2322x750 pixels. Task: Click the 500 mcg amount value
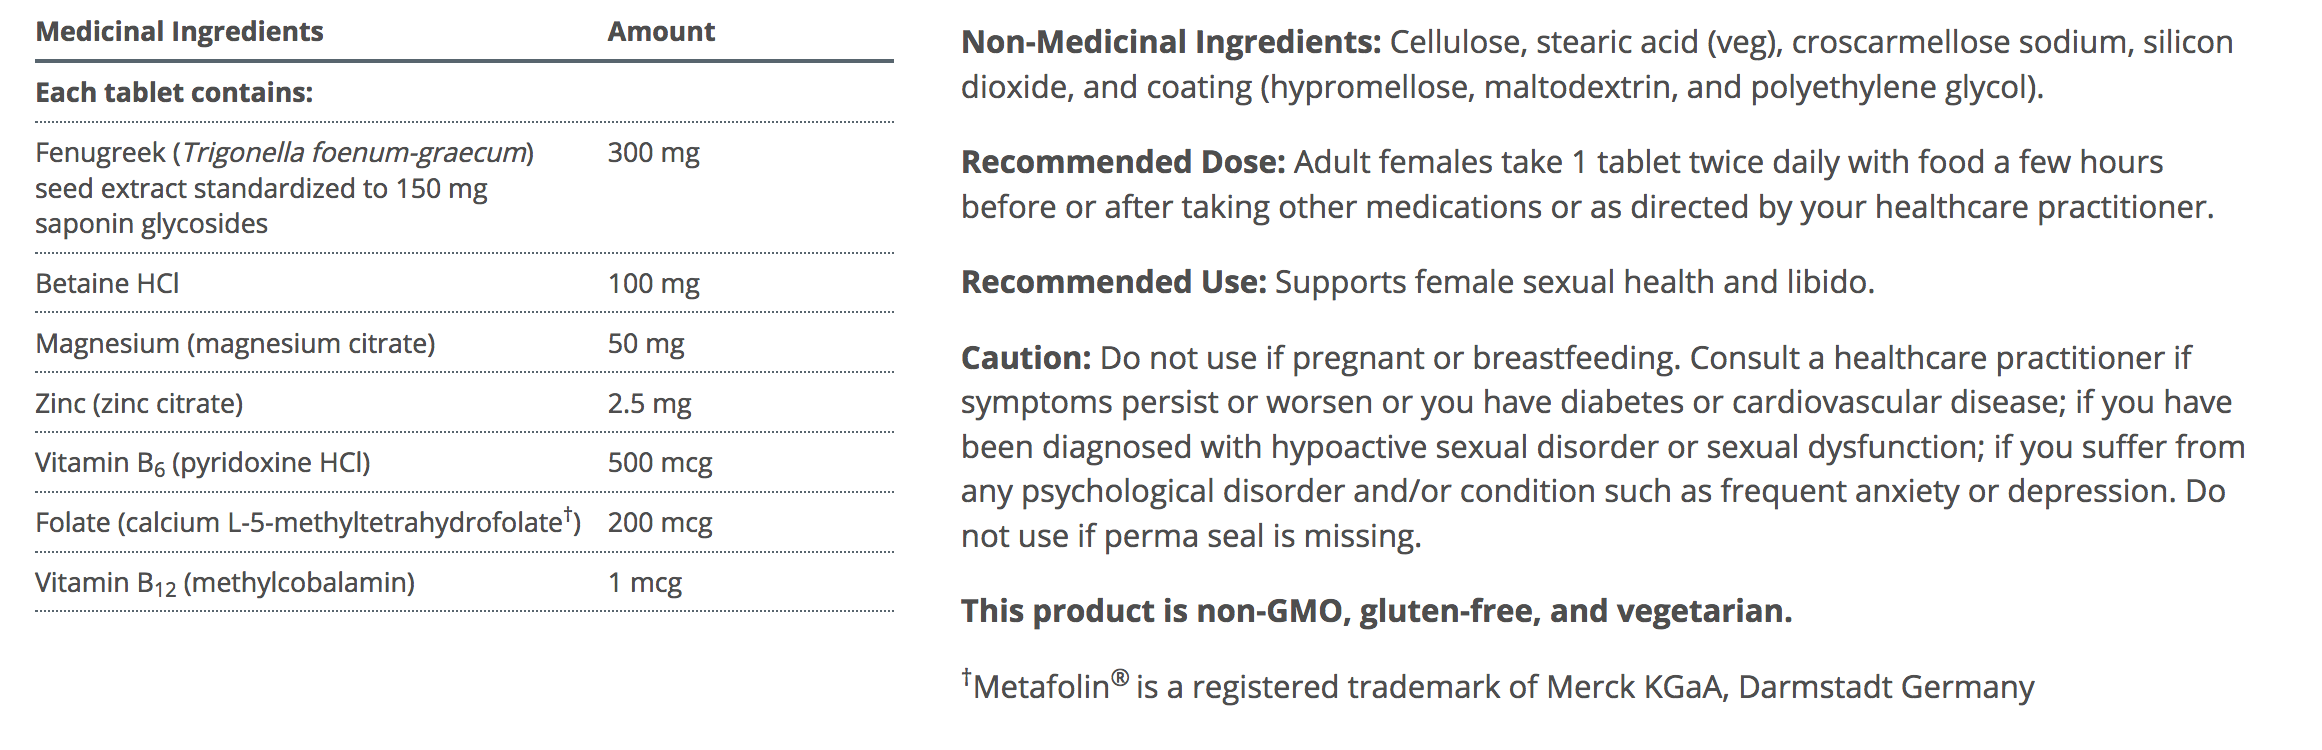[660, 463]
